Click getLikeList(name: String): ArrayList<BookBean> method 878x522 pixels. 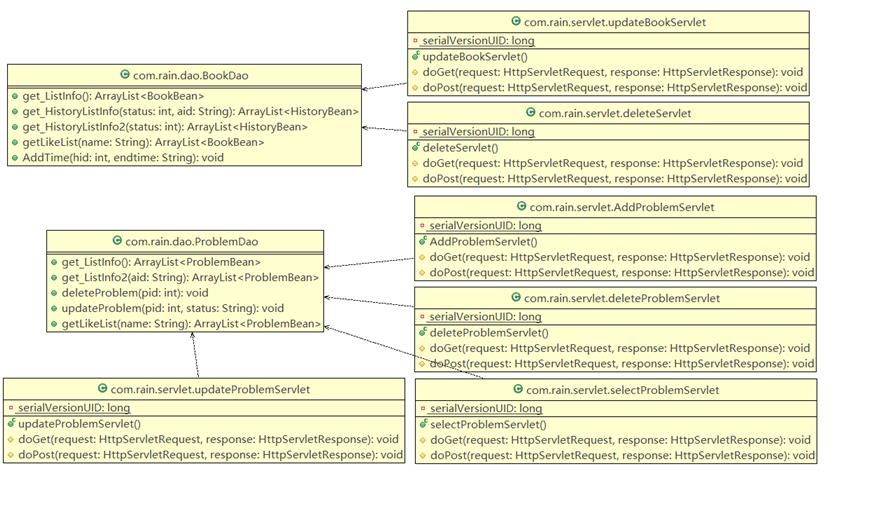tap(143, 142)
